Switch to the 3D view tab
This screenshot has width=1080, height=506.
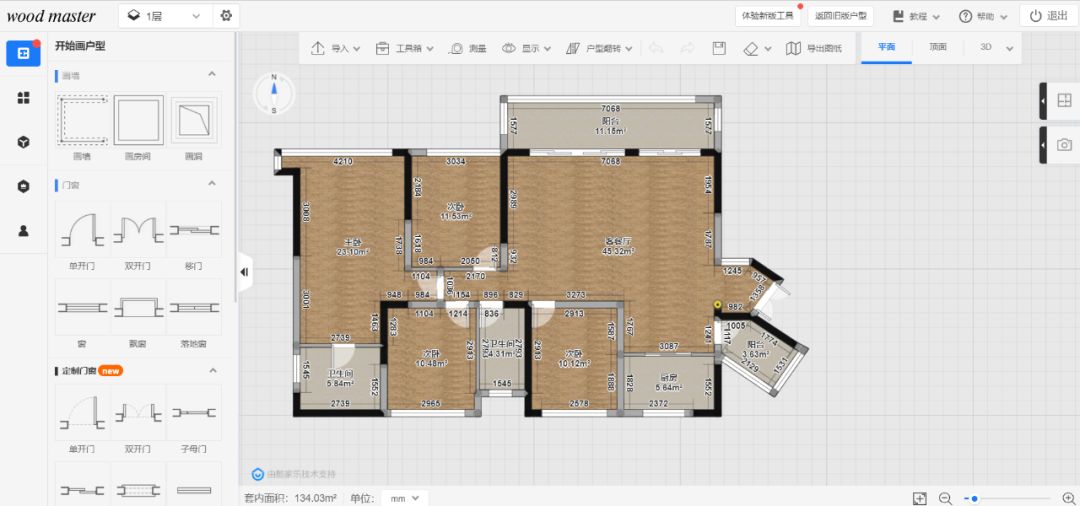click(986, 48)
